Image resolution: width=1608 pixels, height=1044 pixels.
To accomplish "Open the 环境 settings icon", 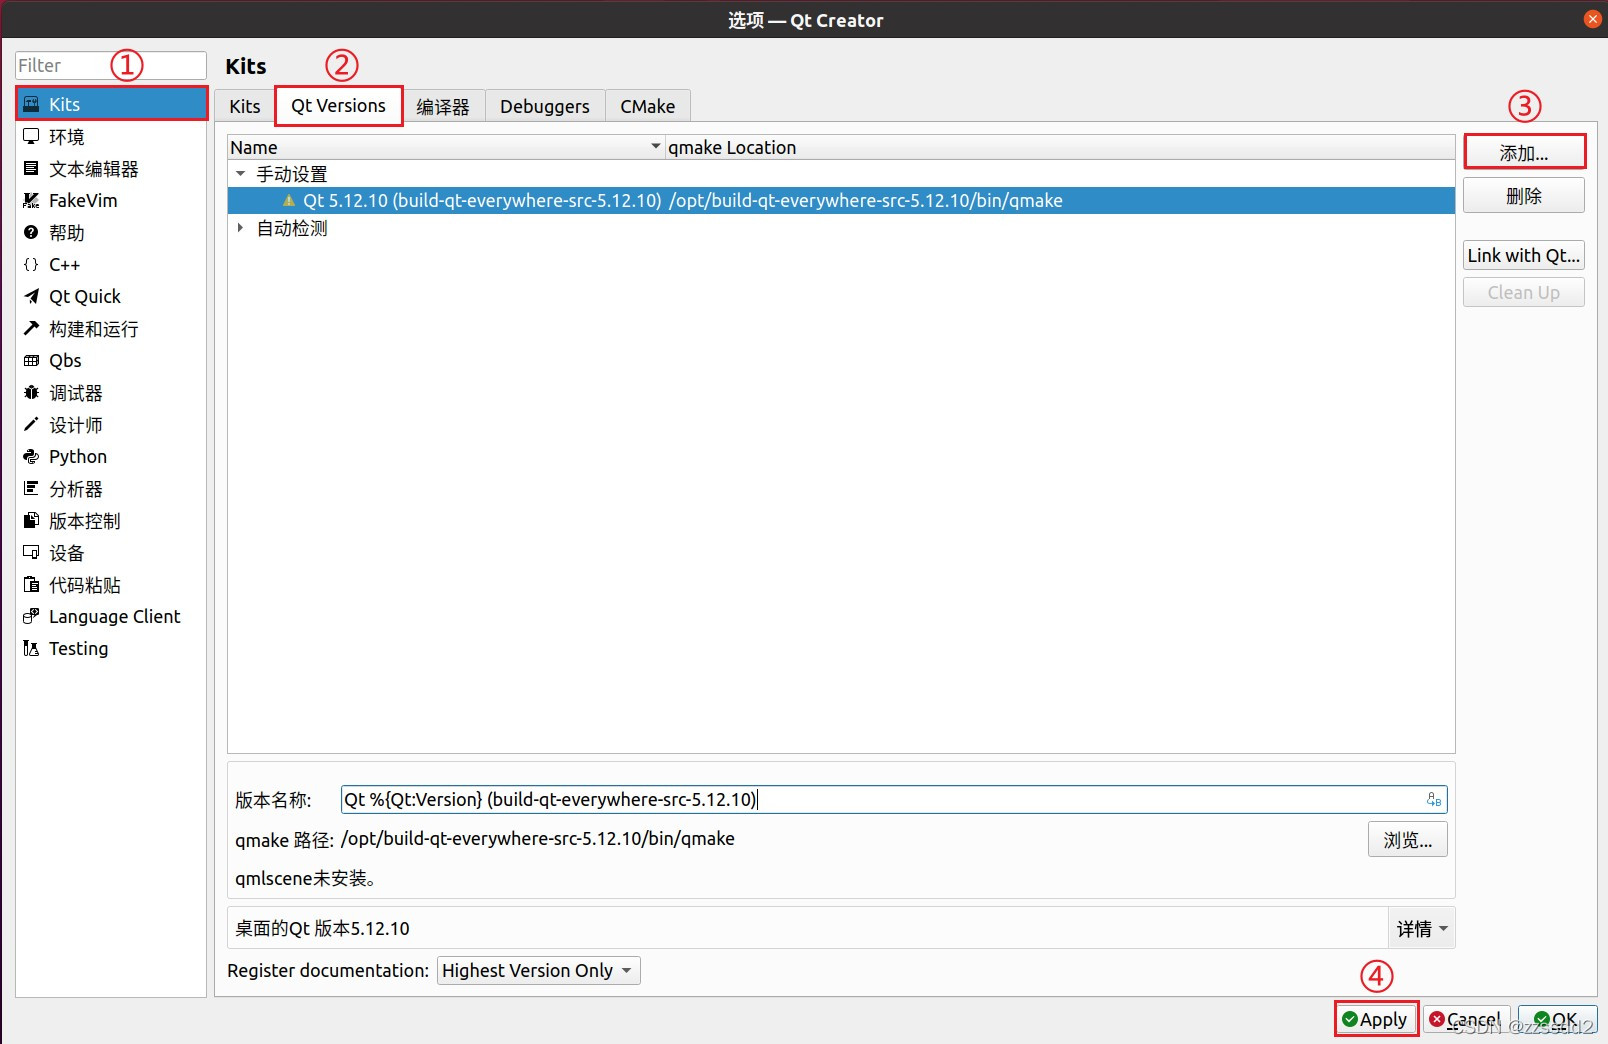I will point(31,136).
